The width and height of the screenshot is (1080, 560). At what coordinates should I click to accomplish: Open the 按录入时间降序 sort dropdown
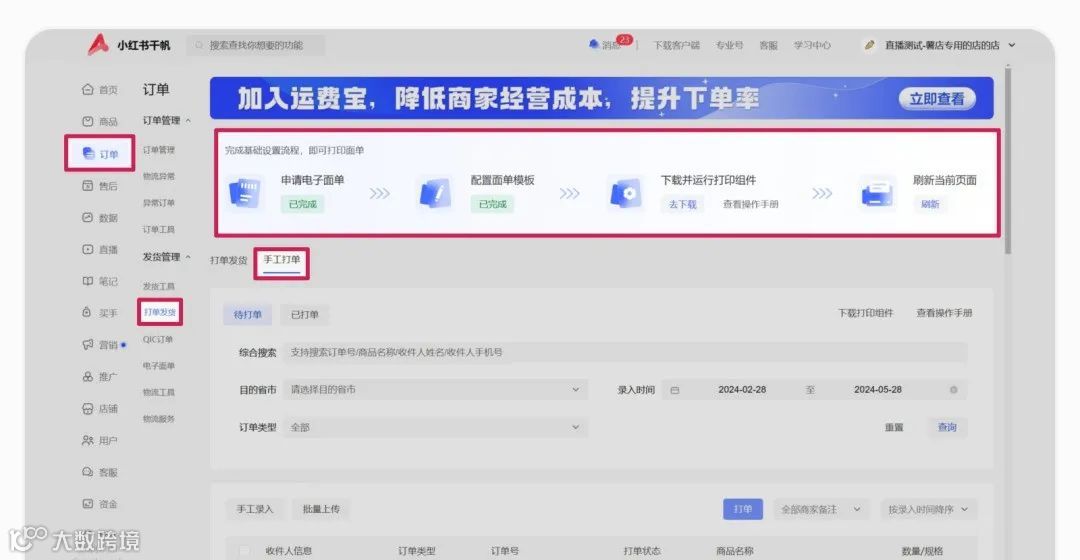pyautogui.click(x=928, y=510)
